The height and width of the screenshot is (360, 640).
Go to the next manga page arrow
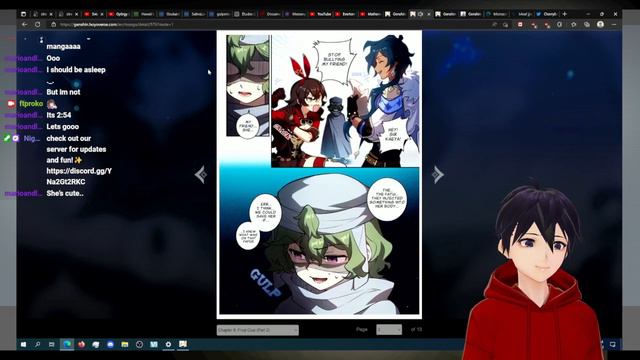(438, 175)
